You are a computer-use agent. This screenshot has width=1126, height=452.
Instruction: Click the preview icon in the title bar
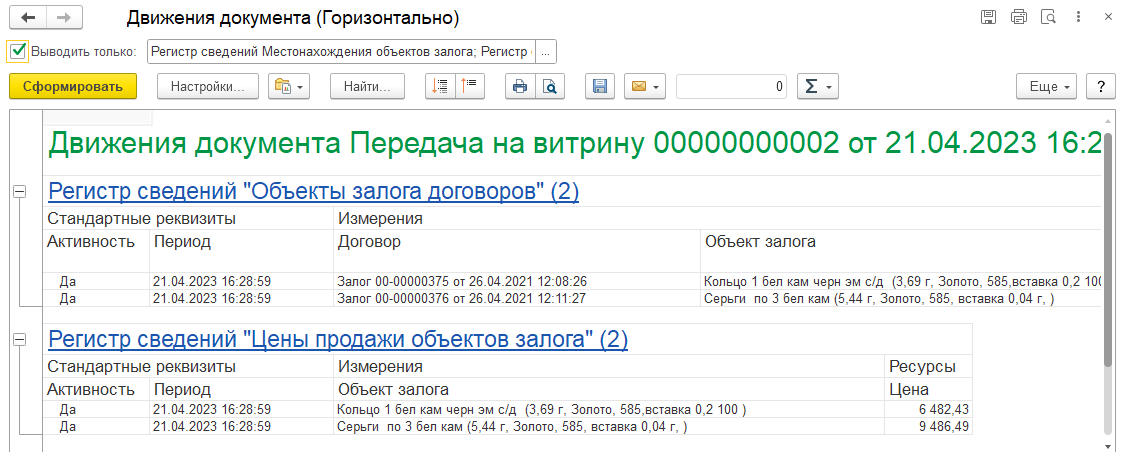[1048, 17]
